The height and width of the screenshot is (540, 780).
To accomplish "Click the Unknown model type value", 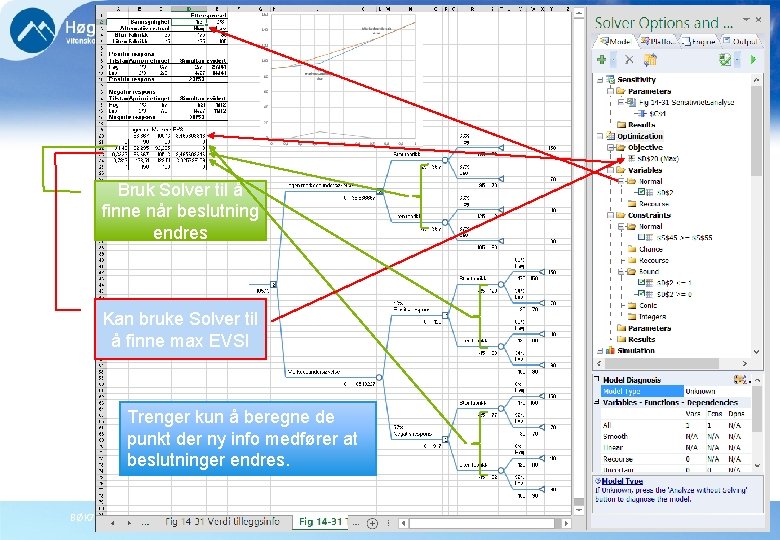I will (x=700, y=391).
